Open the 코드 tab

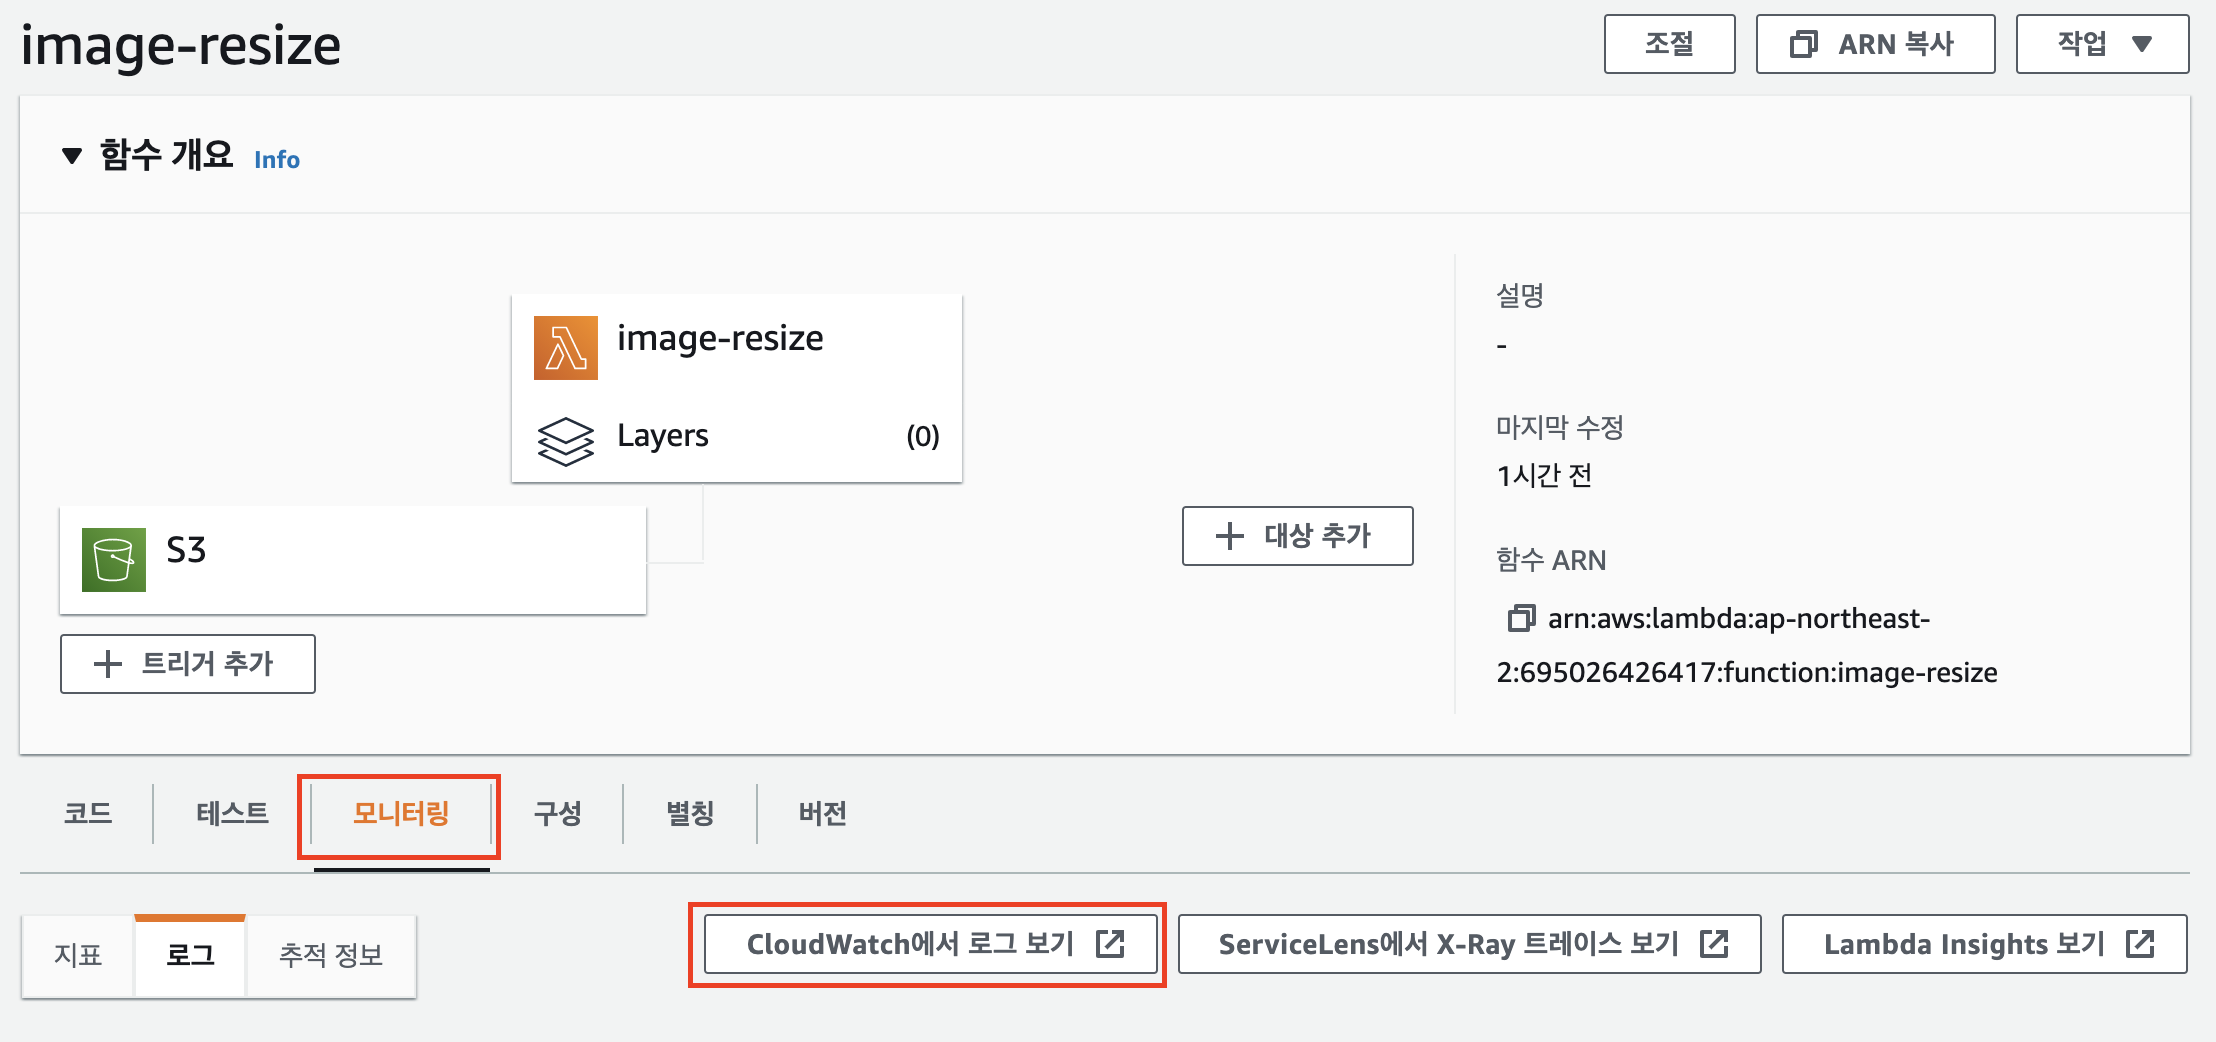[88, 814]
